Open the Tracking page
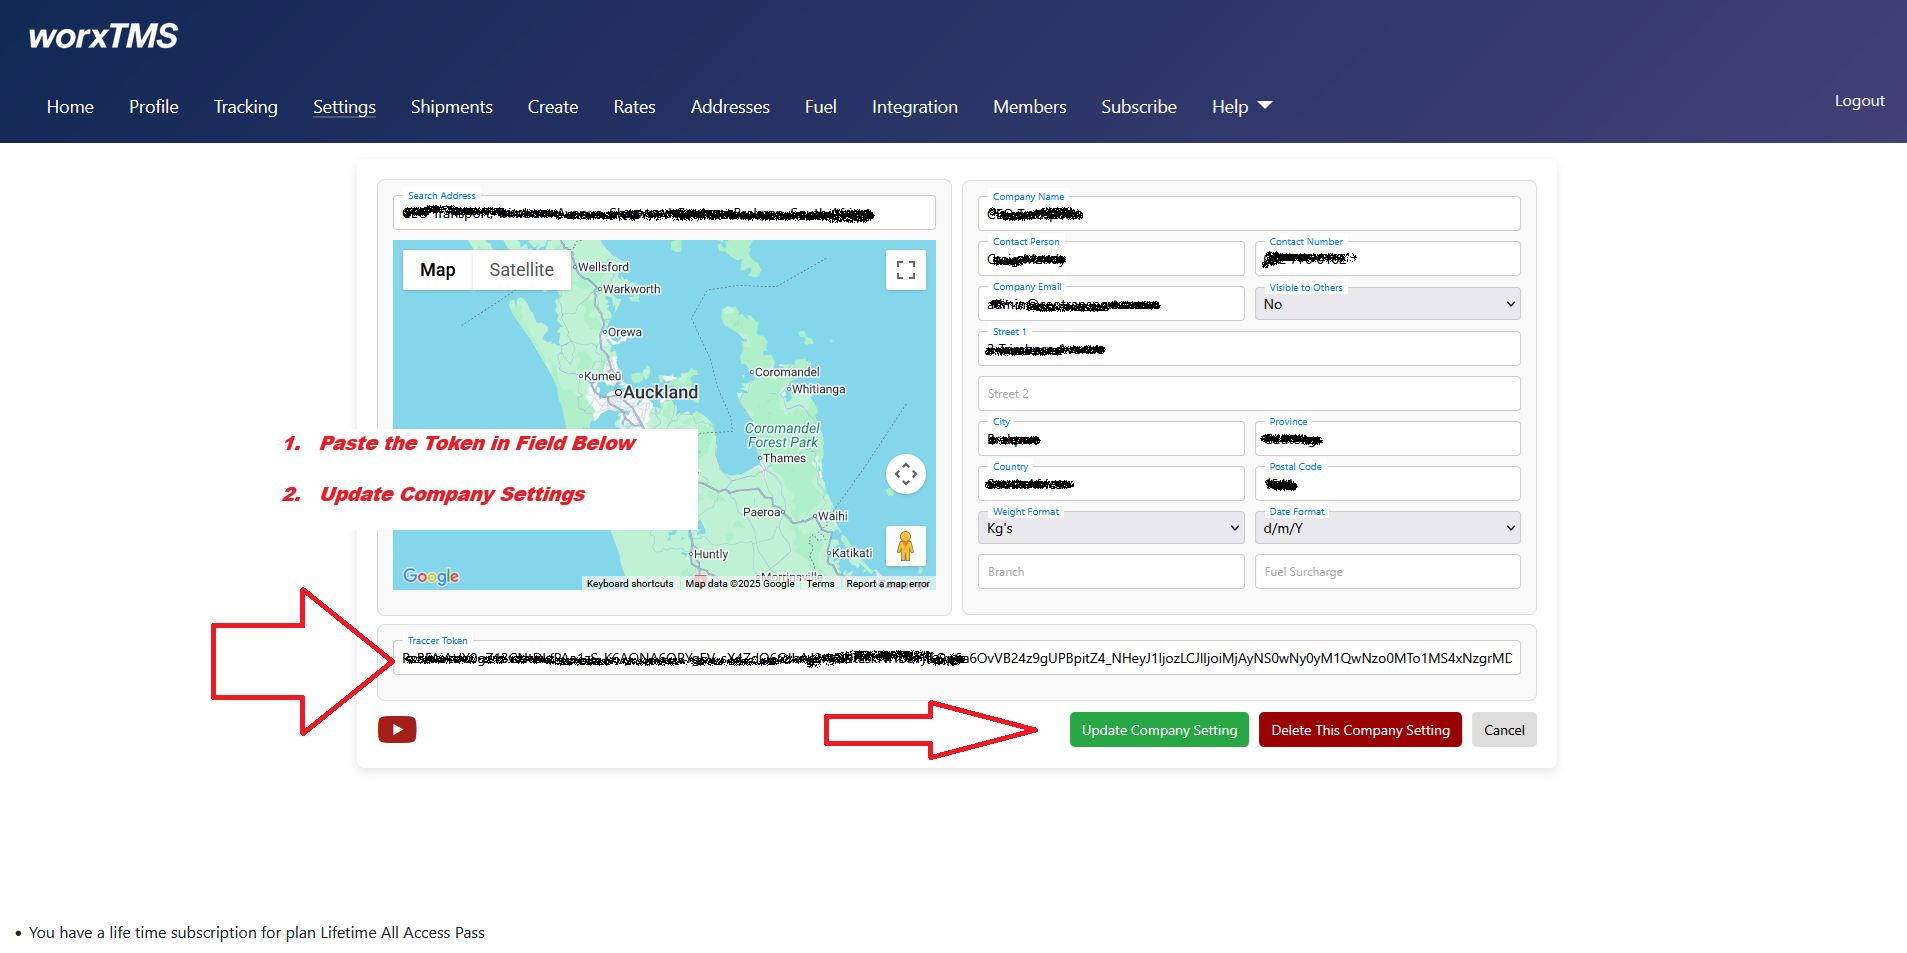This screenshot has width=1907, height=953. coord(246,107)
